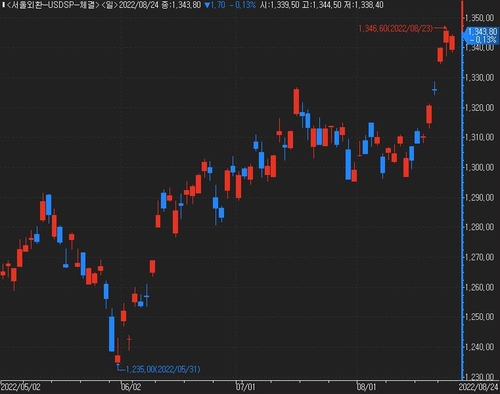Click the -0.13% change in the header
This screenshot has width=500, height=394.
point(243,5)
